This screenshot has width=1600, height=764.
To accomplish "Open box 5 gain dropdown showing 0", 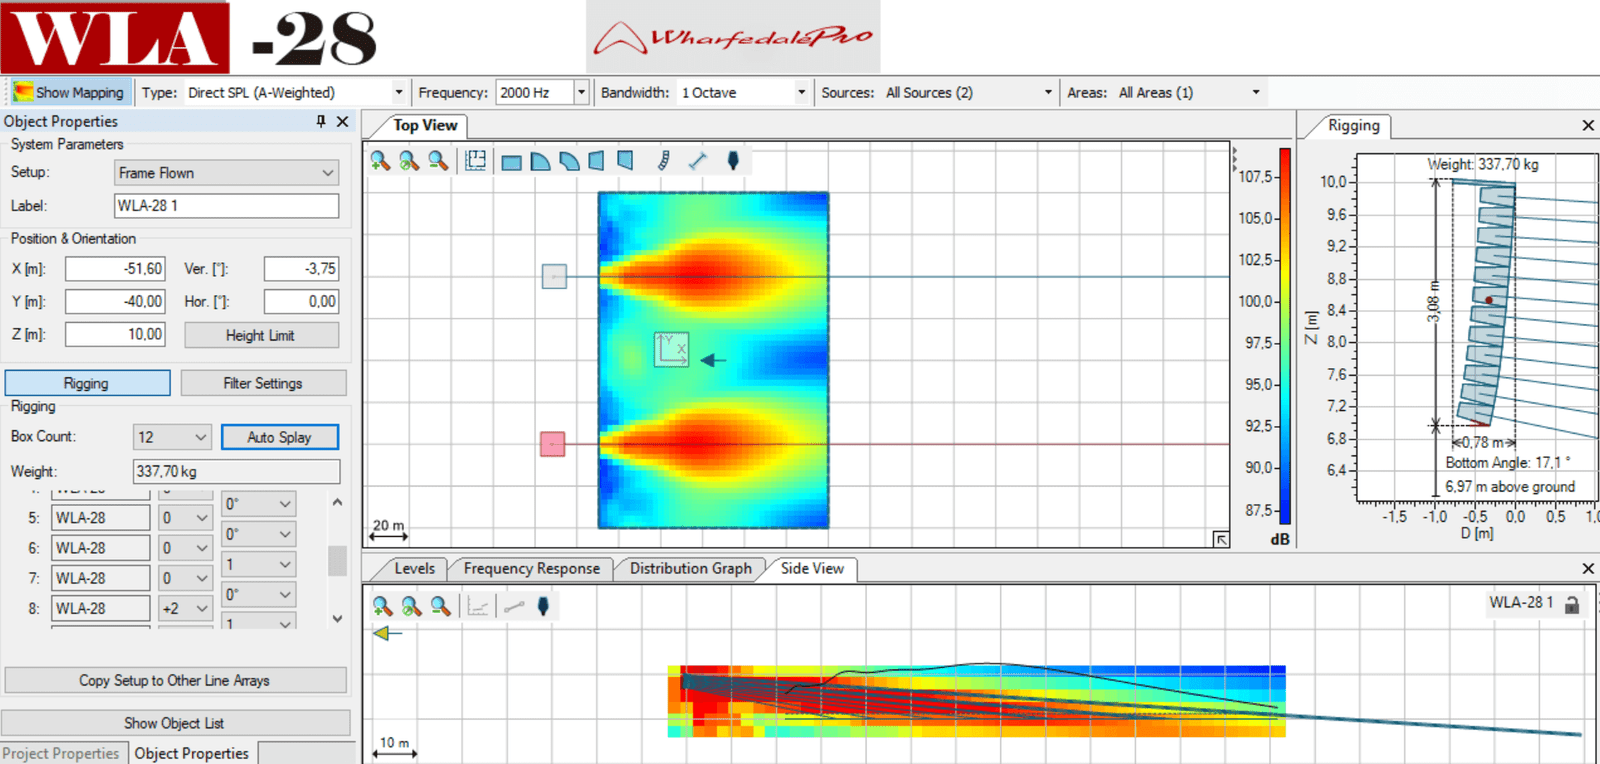I will (185, 518).
